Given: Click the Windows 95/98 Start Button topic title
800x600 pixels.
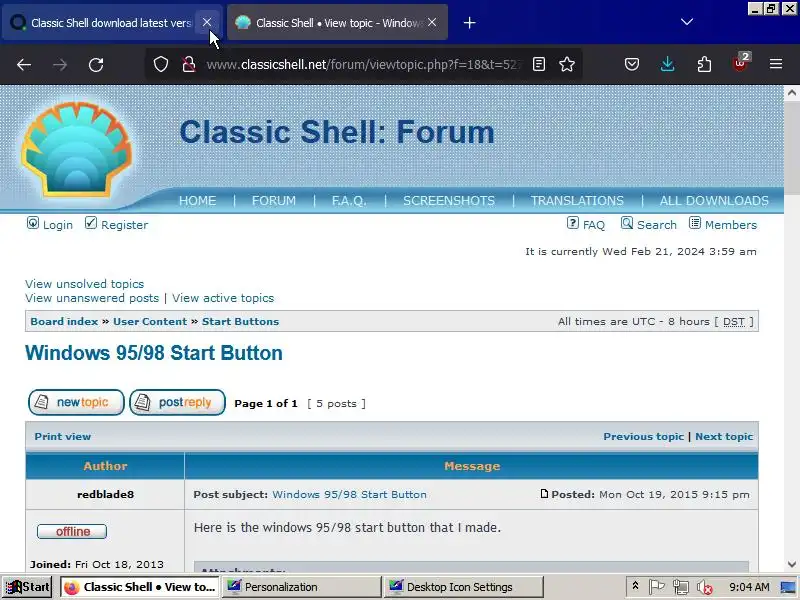Looking at the screenshot, I should (x=154, y=353).
